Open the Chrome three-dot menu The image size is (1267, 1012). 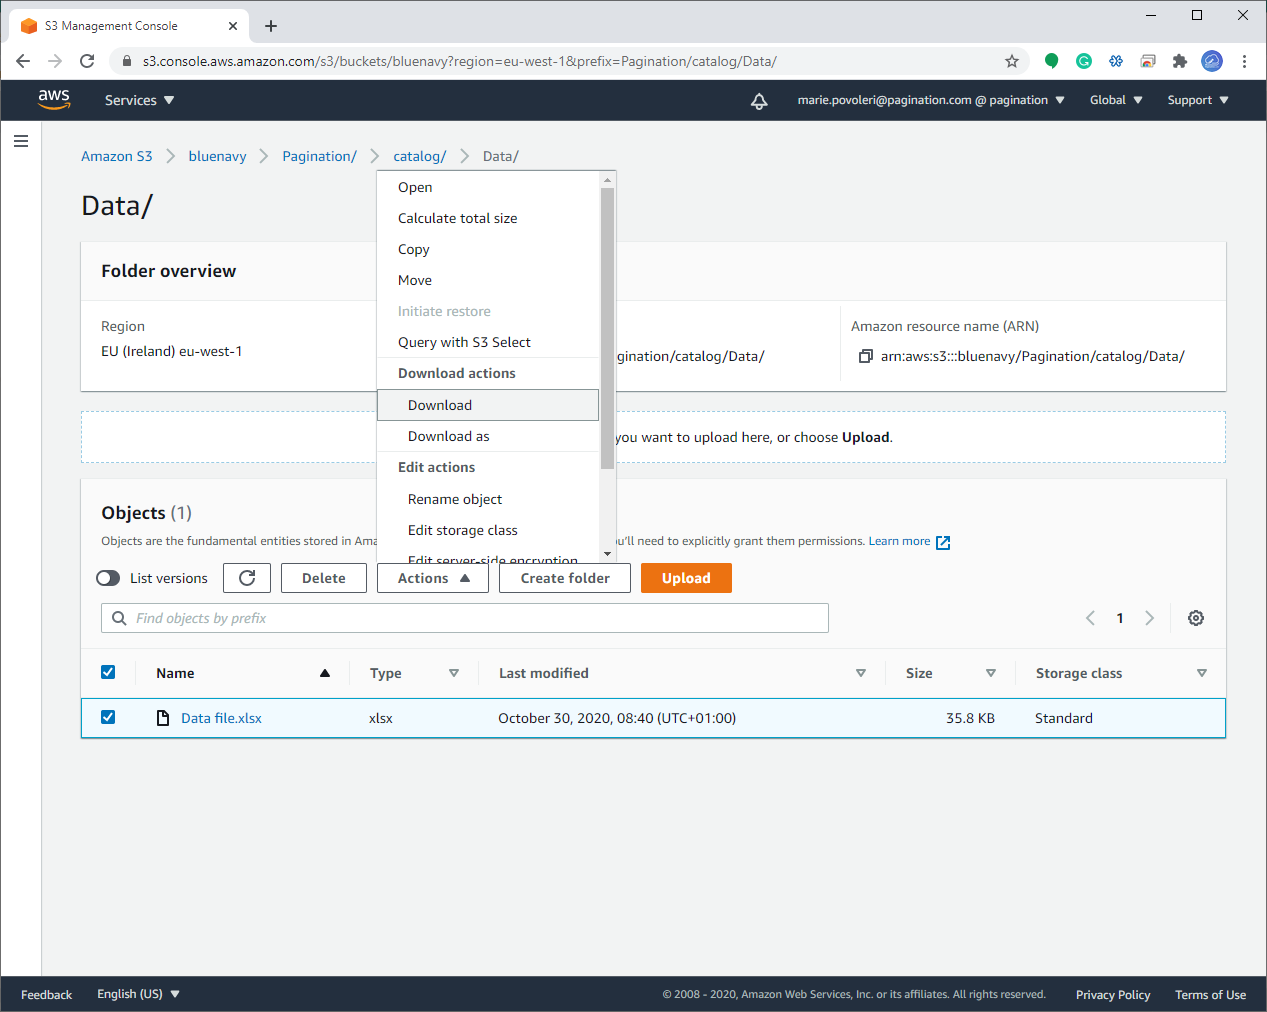[1244, 61]
